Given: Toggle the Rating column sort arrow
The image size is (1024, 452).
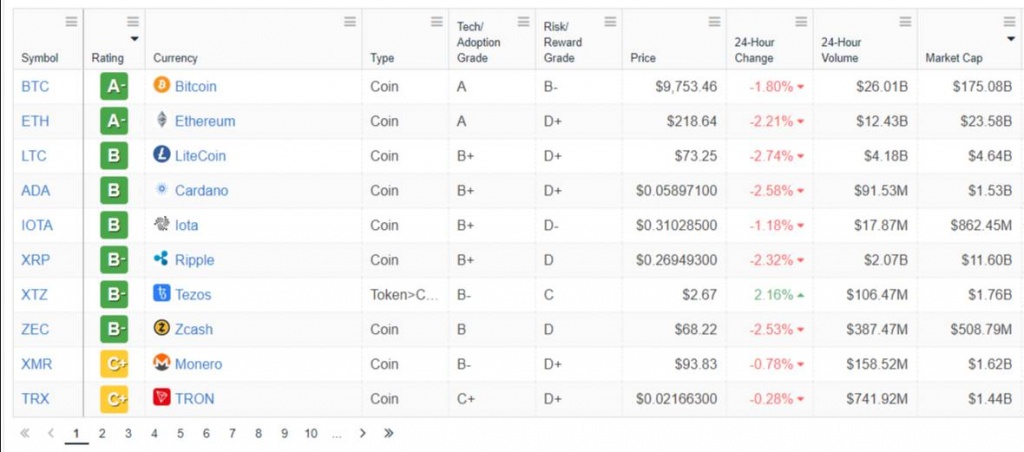Looking at the screenshot, I should [x=134, y=39].
